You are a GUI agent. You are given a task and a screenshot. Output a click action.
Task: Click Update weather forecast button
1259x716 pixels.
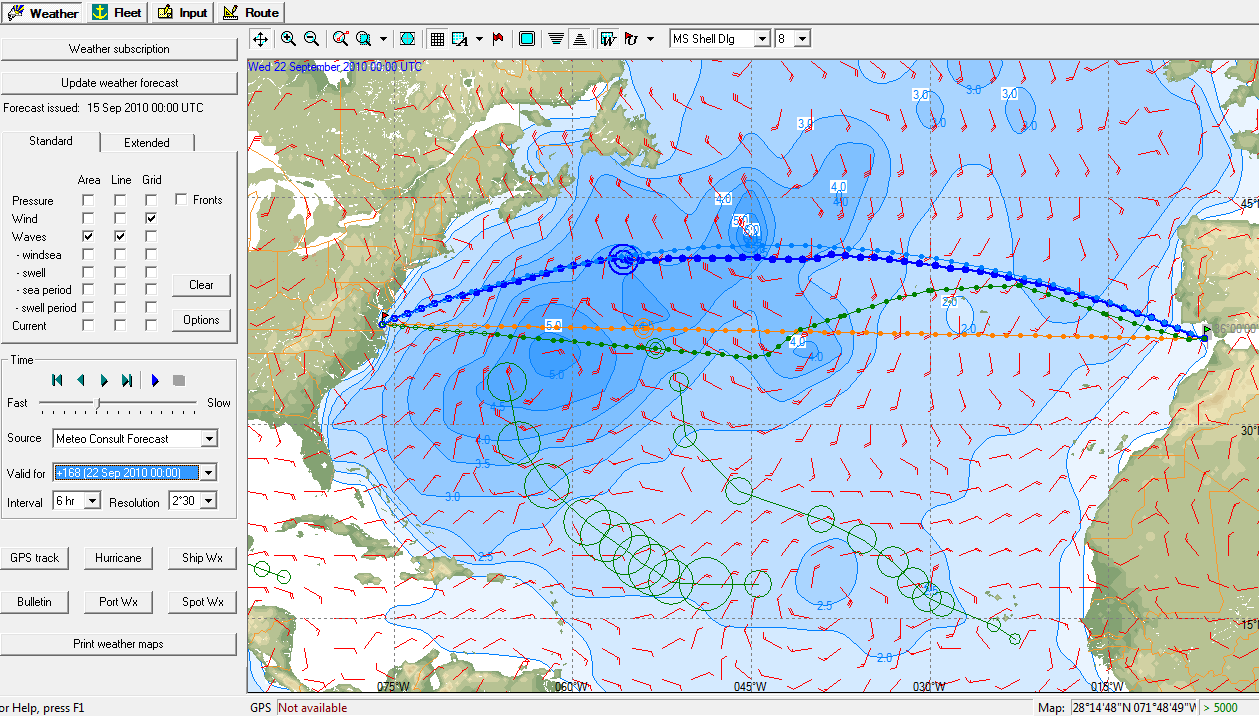(119, 83)
